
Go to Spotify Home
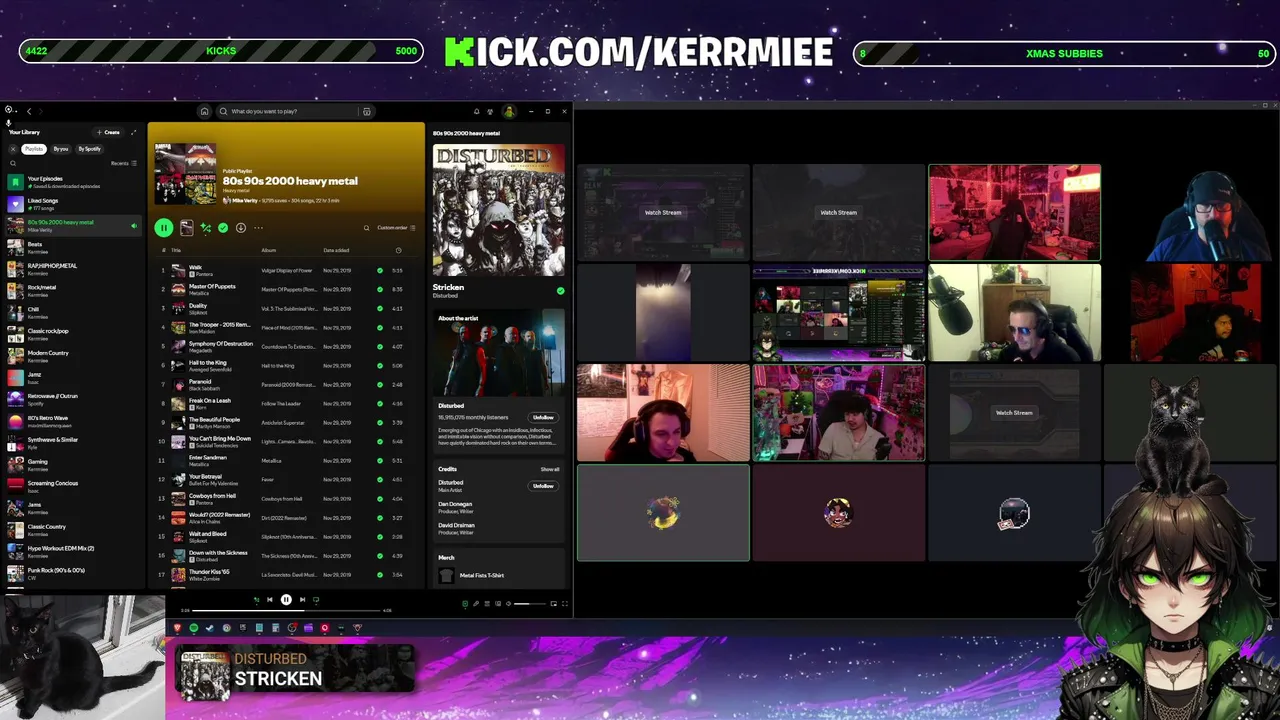coord(204,112)
